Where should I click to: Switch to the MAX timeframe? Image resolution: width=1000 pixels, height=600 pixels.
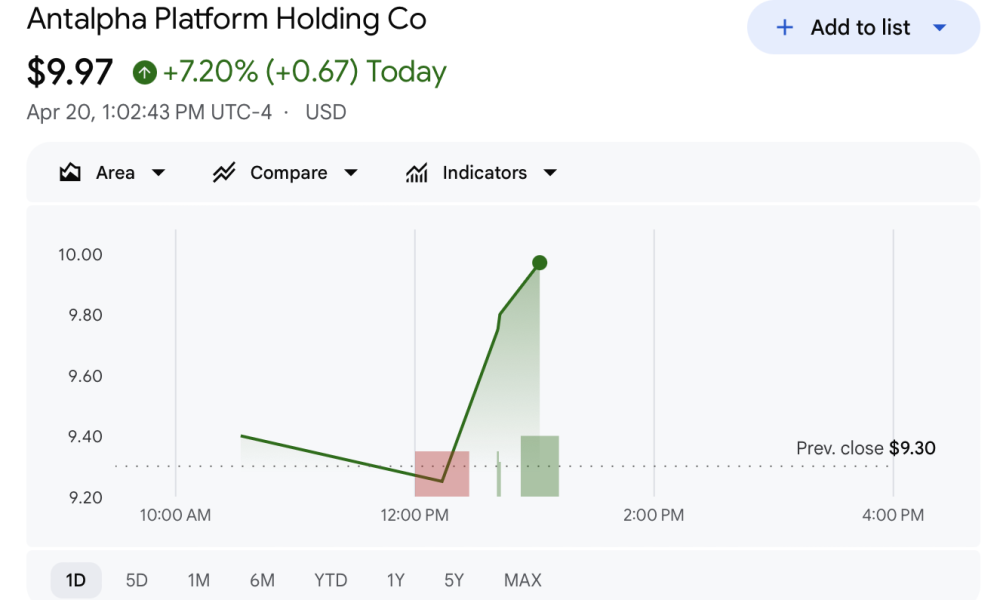tap(522, 579)
